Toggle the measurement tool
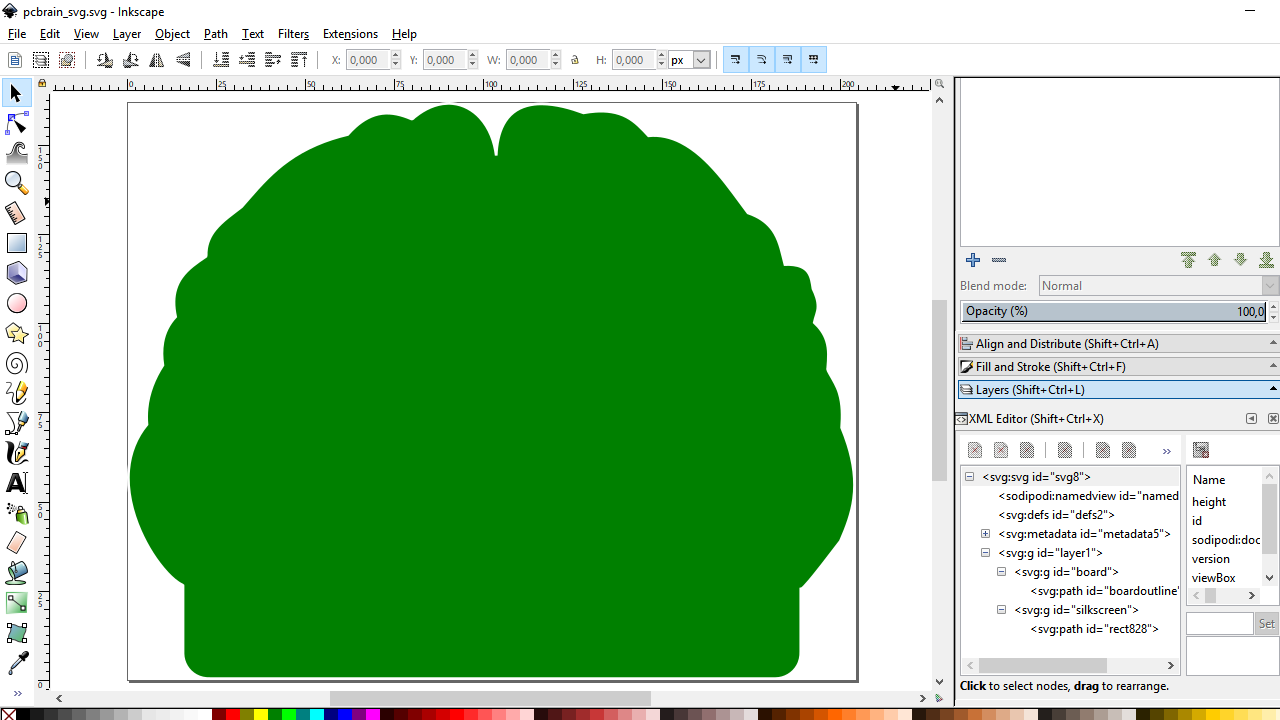 16,213
